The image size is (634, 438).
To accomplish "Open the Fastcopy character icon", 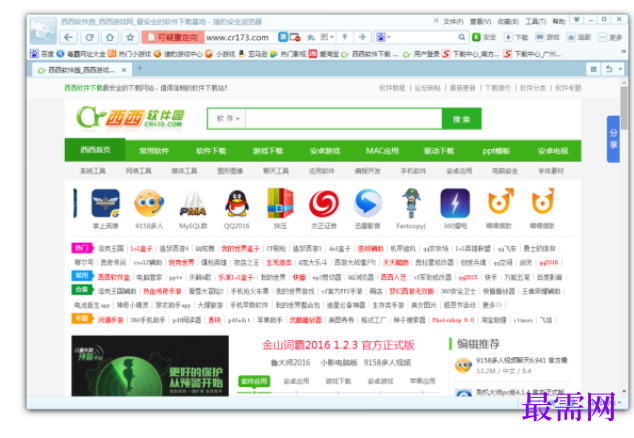I will 411,203.
